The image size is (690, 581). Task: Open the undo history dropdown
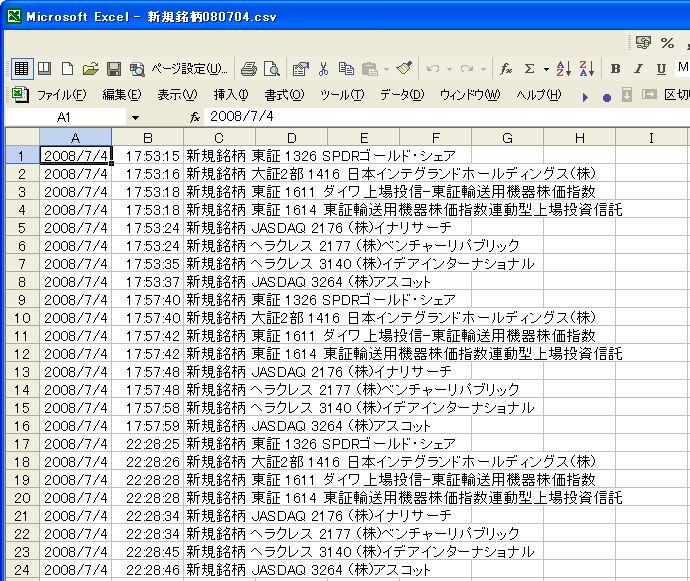(449, 69)
